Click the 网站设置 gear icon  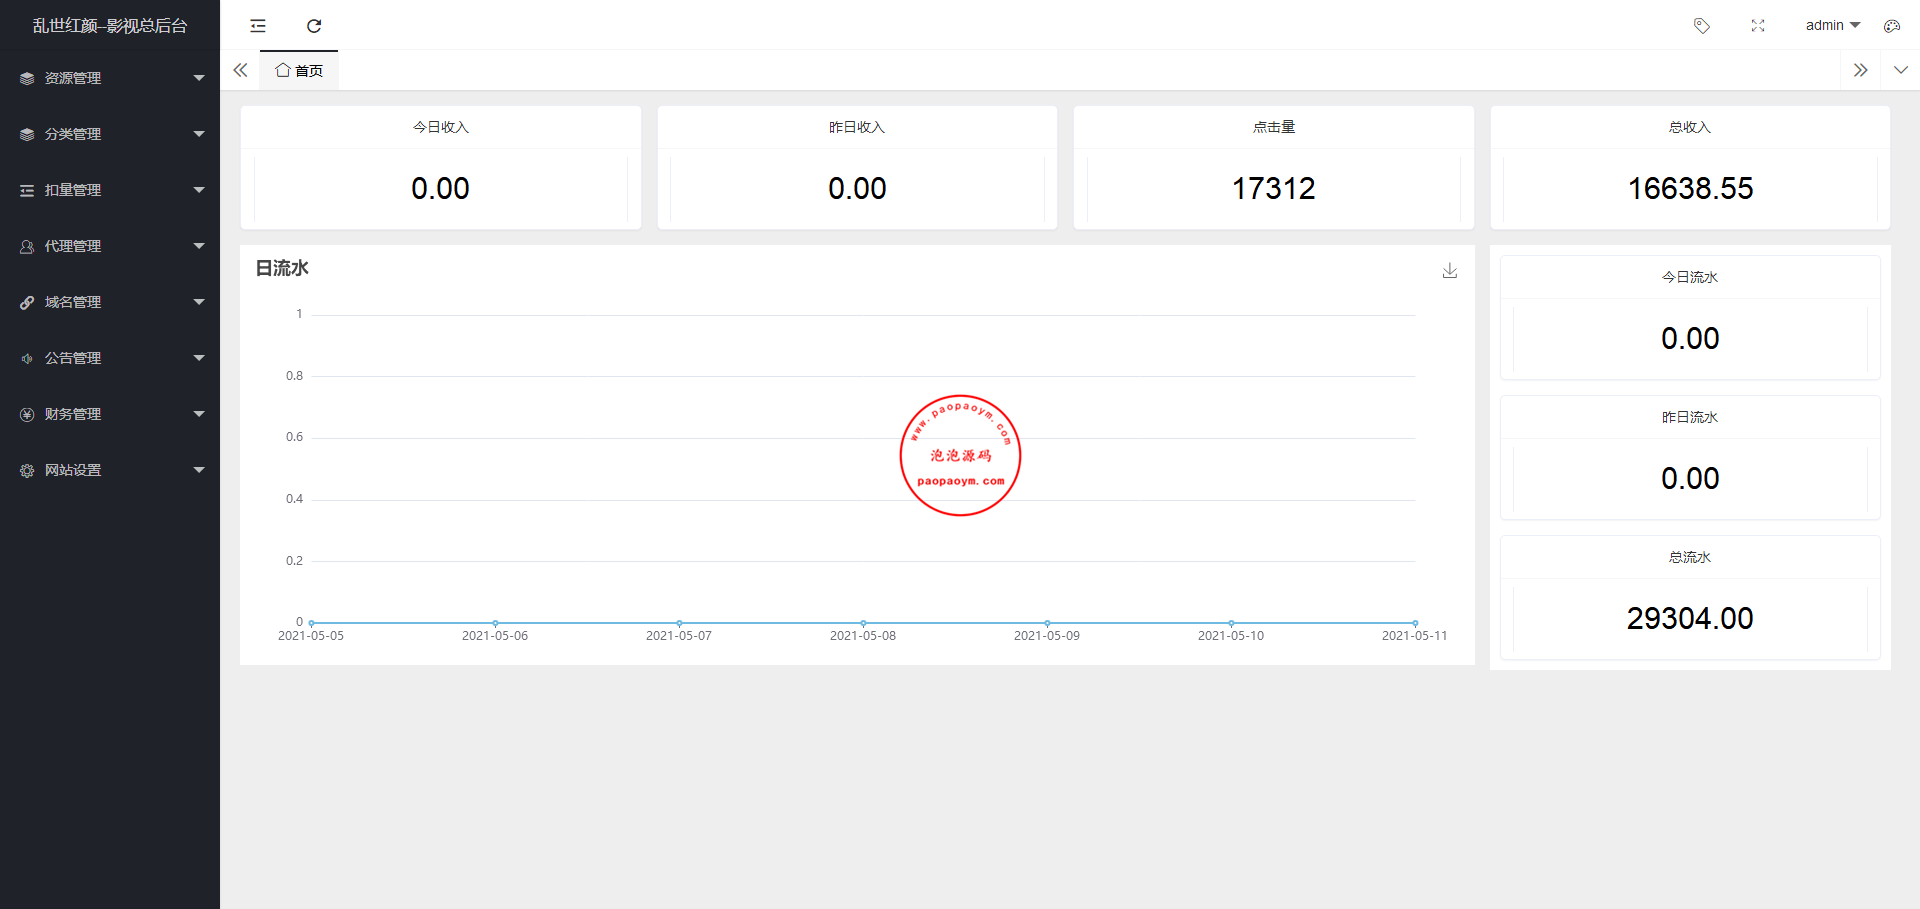pyautogui.click(x=27, y=470)
